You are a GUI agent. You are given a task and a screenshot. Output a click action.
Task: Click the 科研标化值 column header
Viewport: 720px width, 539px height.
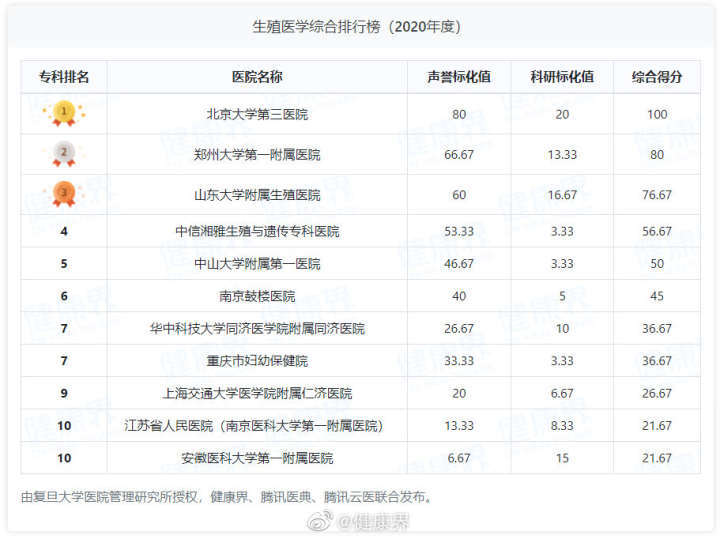562,77
